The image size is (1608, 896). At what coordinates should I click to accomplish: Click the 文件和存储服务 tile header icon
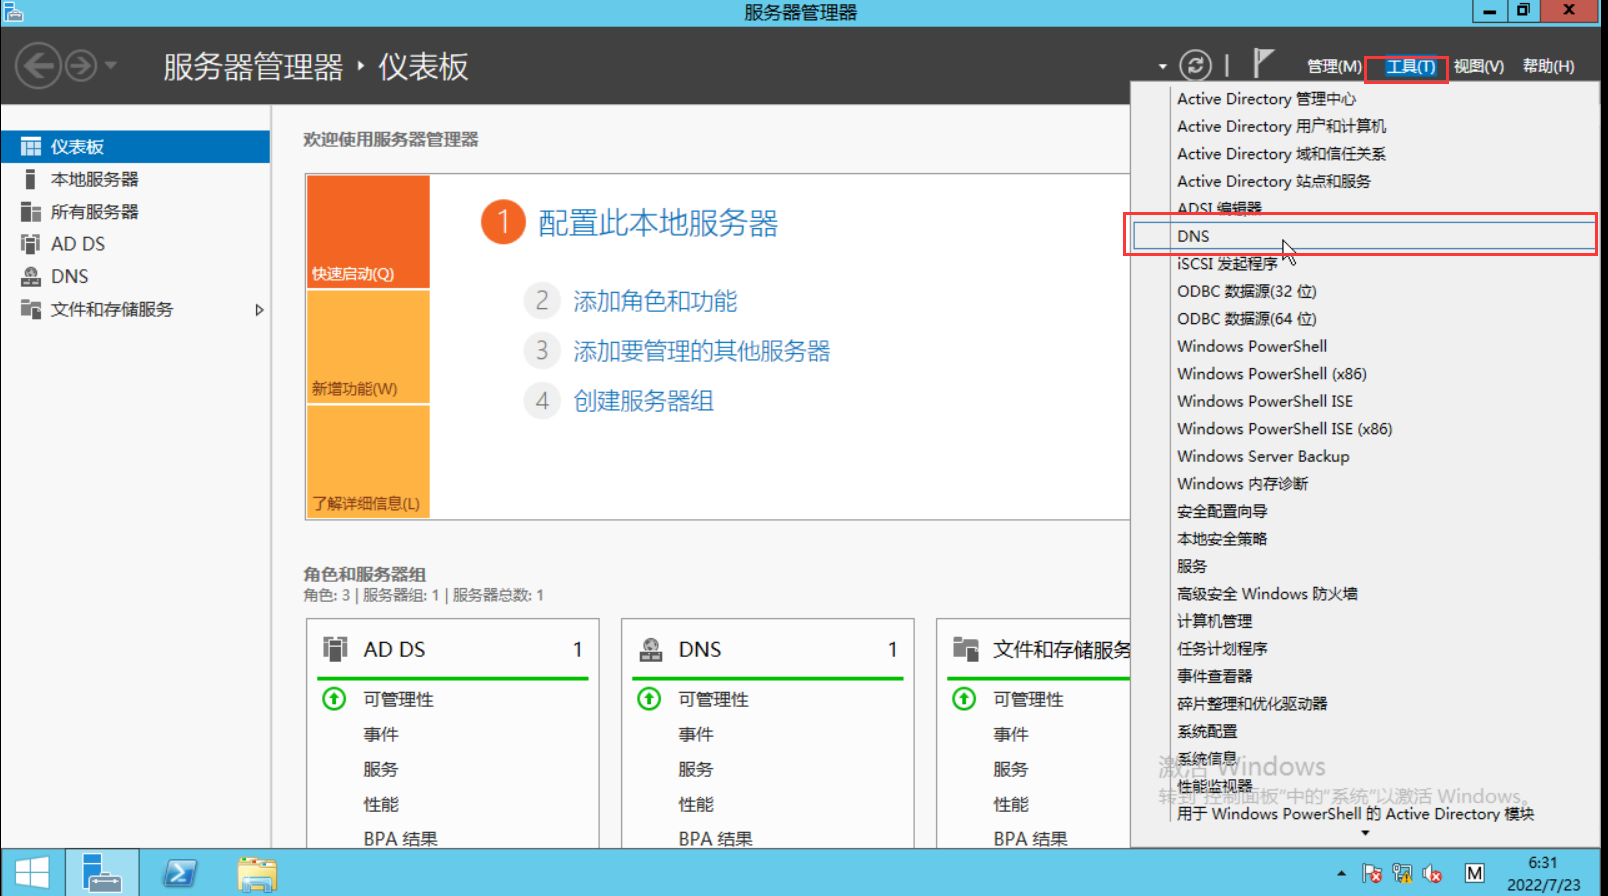click(966, 649)
